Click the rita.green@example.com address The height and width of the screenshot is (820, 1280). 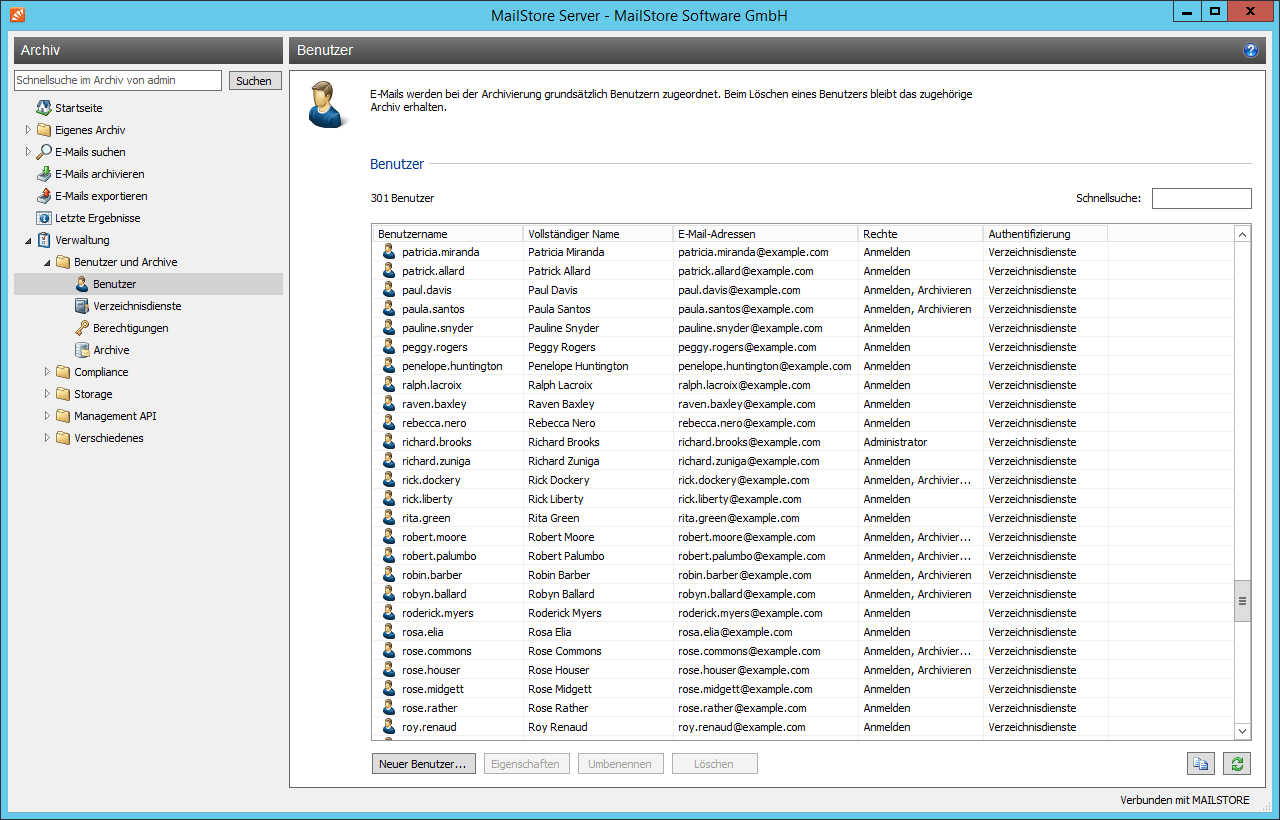(x=739, y=518)
